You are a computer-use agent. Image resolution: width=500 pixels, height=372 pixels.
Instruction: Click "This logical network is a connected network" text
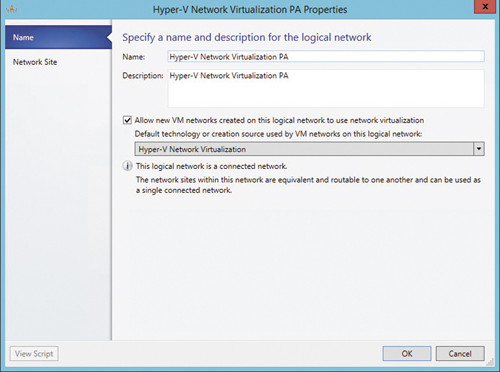[x=211, y=166]
